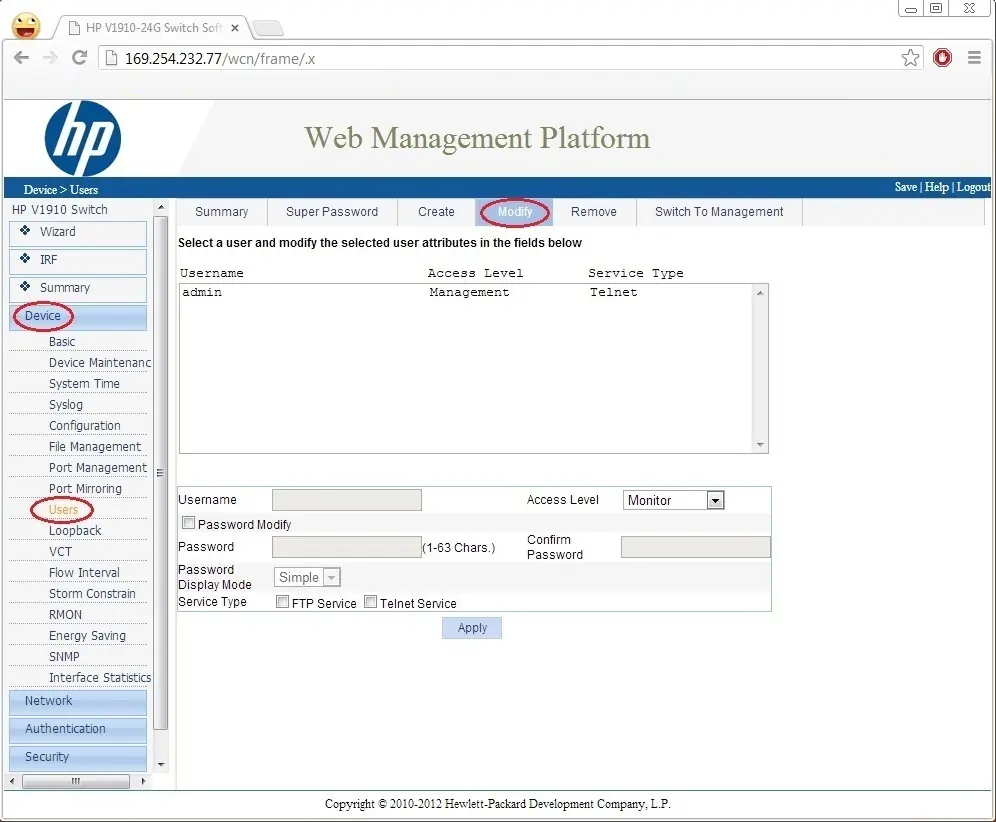Switch to the Summary tab

coord(221,212)
